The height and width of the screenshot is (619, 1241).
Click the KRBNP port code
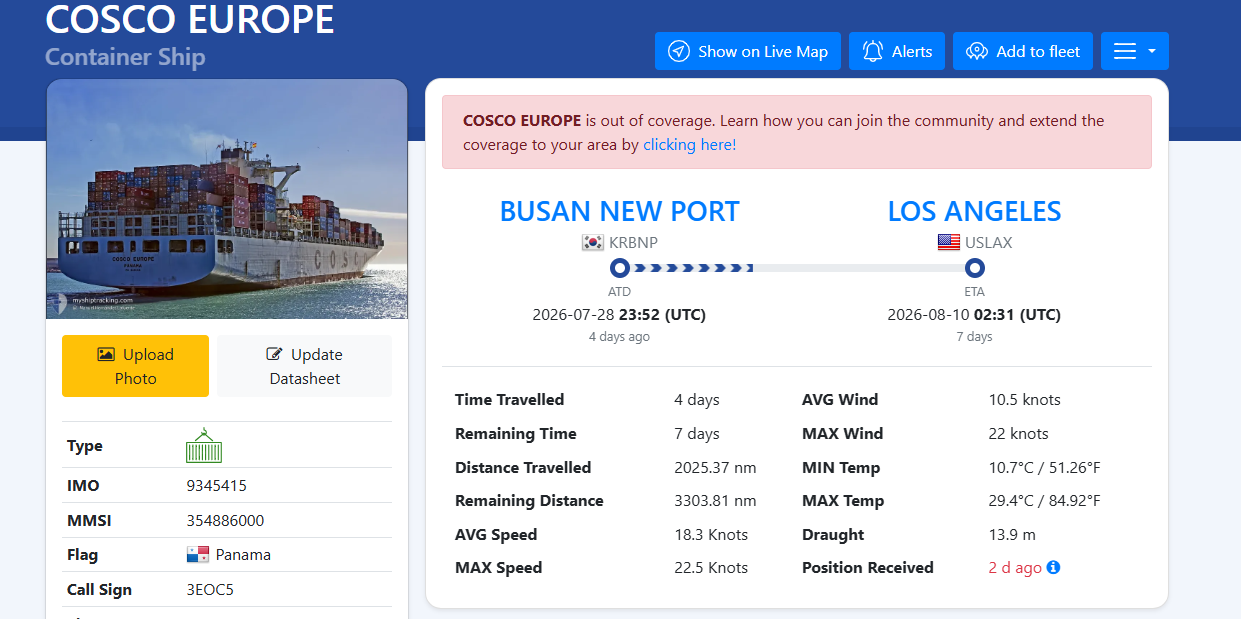coord(633,242)
